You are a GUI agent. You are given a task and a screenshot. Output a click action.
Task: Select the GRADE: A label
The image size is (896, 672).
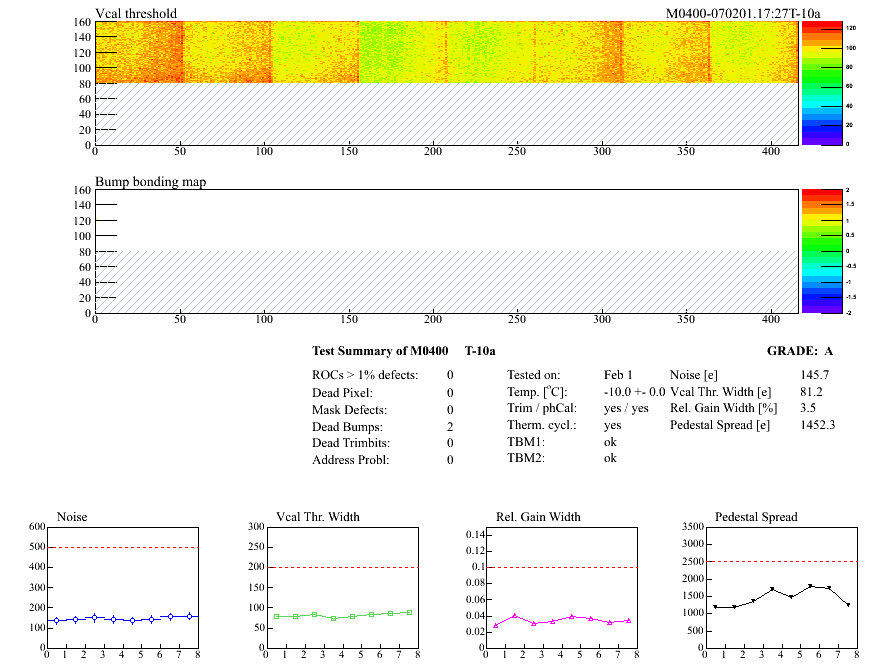tap(799, 351)
